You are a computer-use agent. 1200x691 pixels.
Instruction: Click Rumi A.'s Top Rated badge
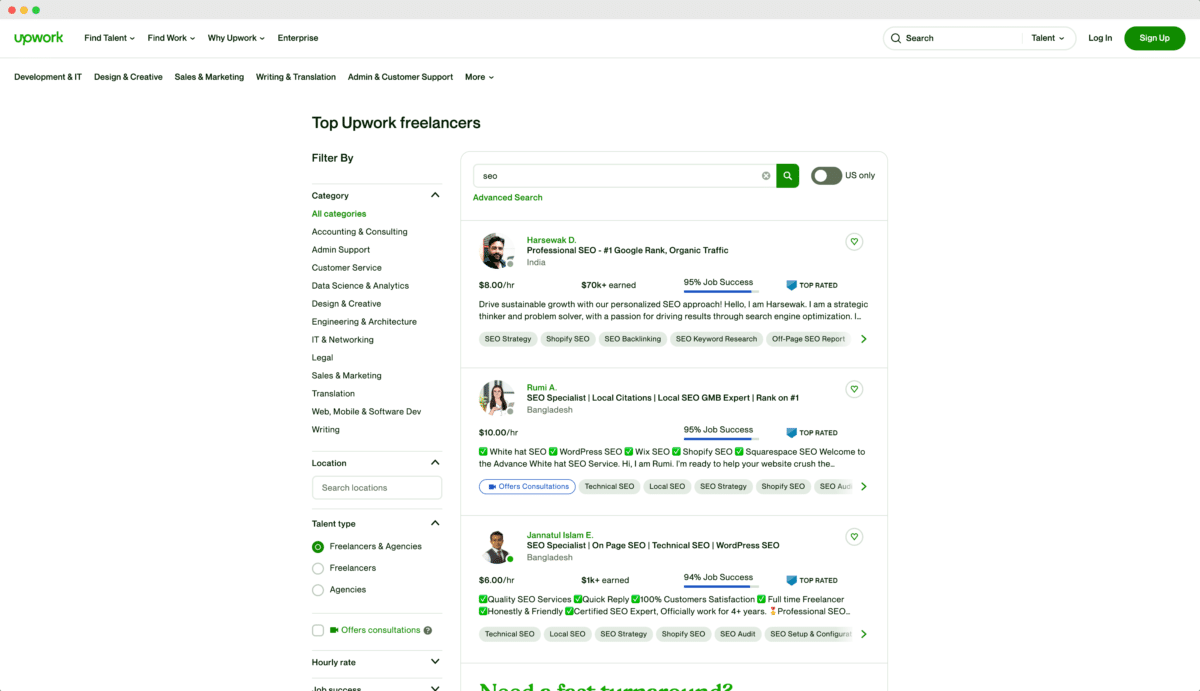[812, 433]
